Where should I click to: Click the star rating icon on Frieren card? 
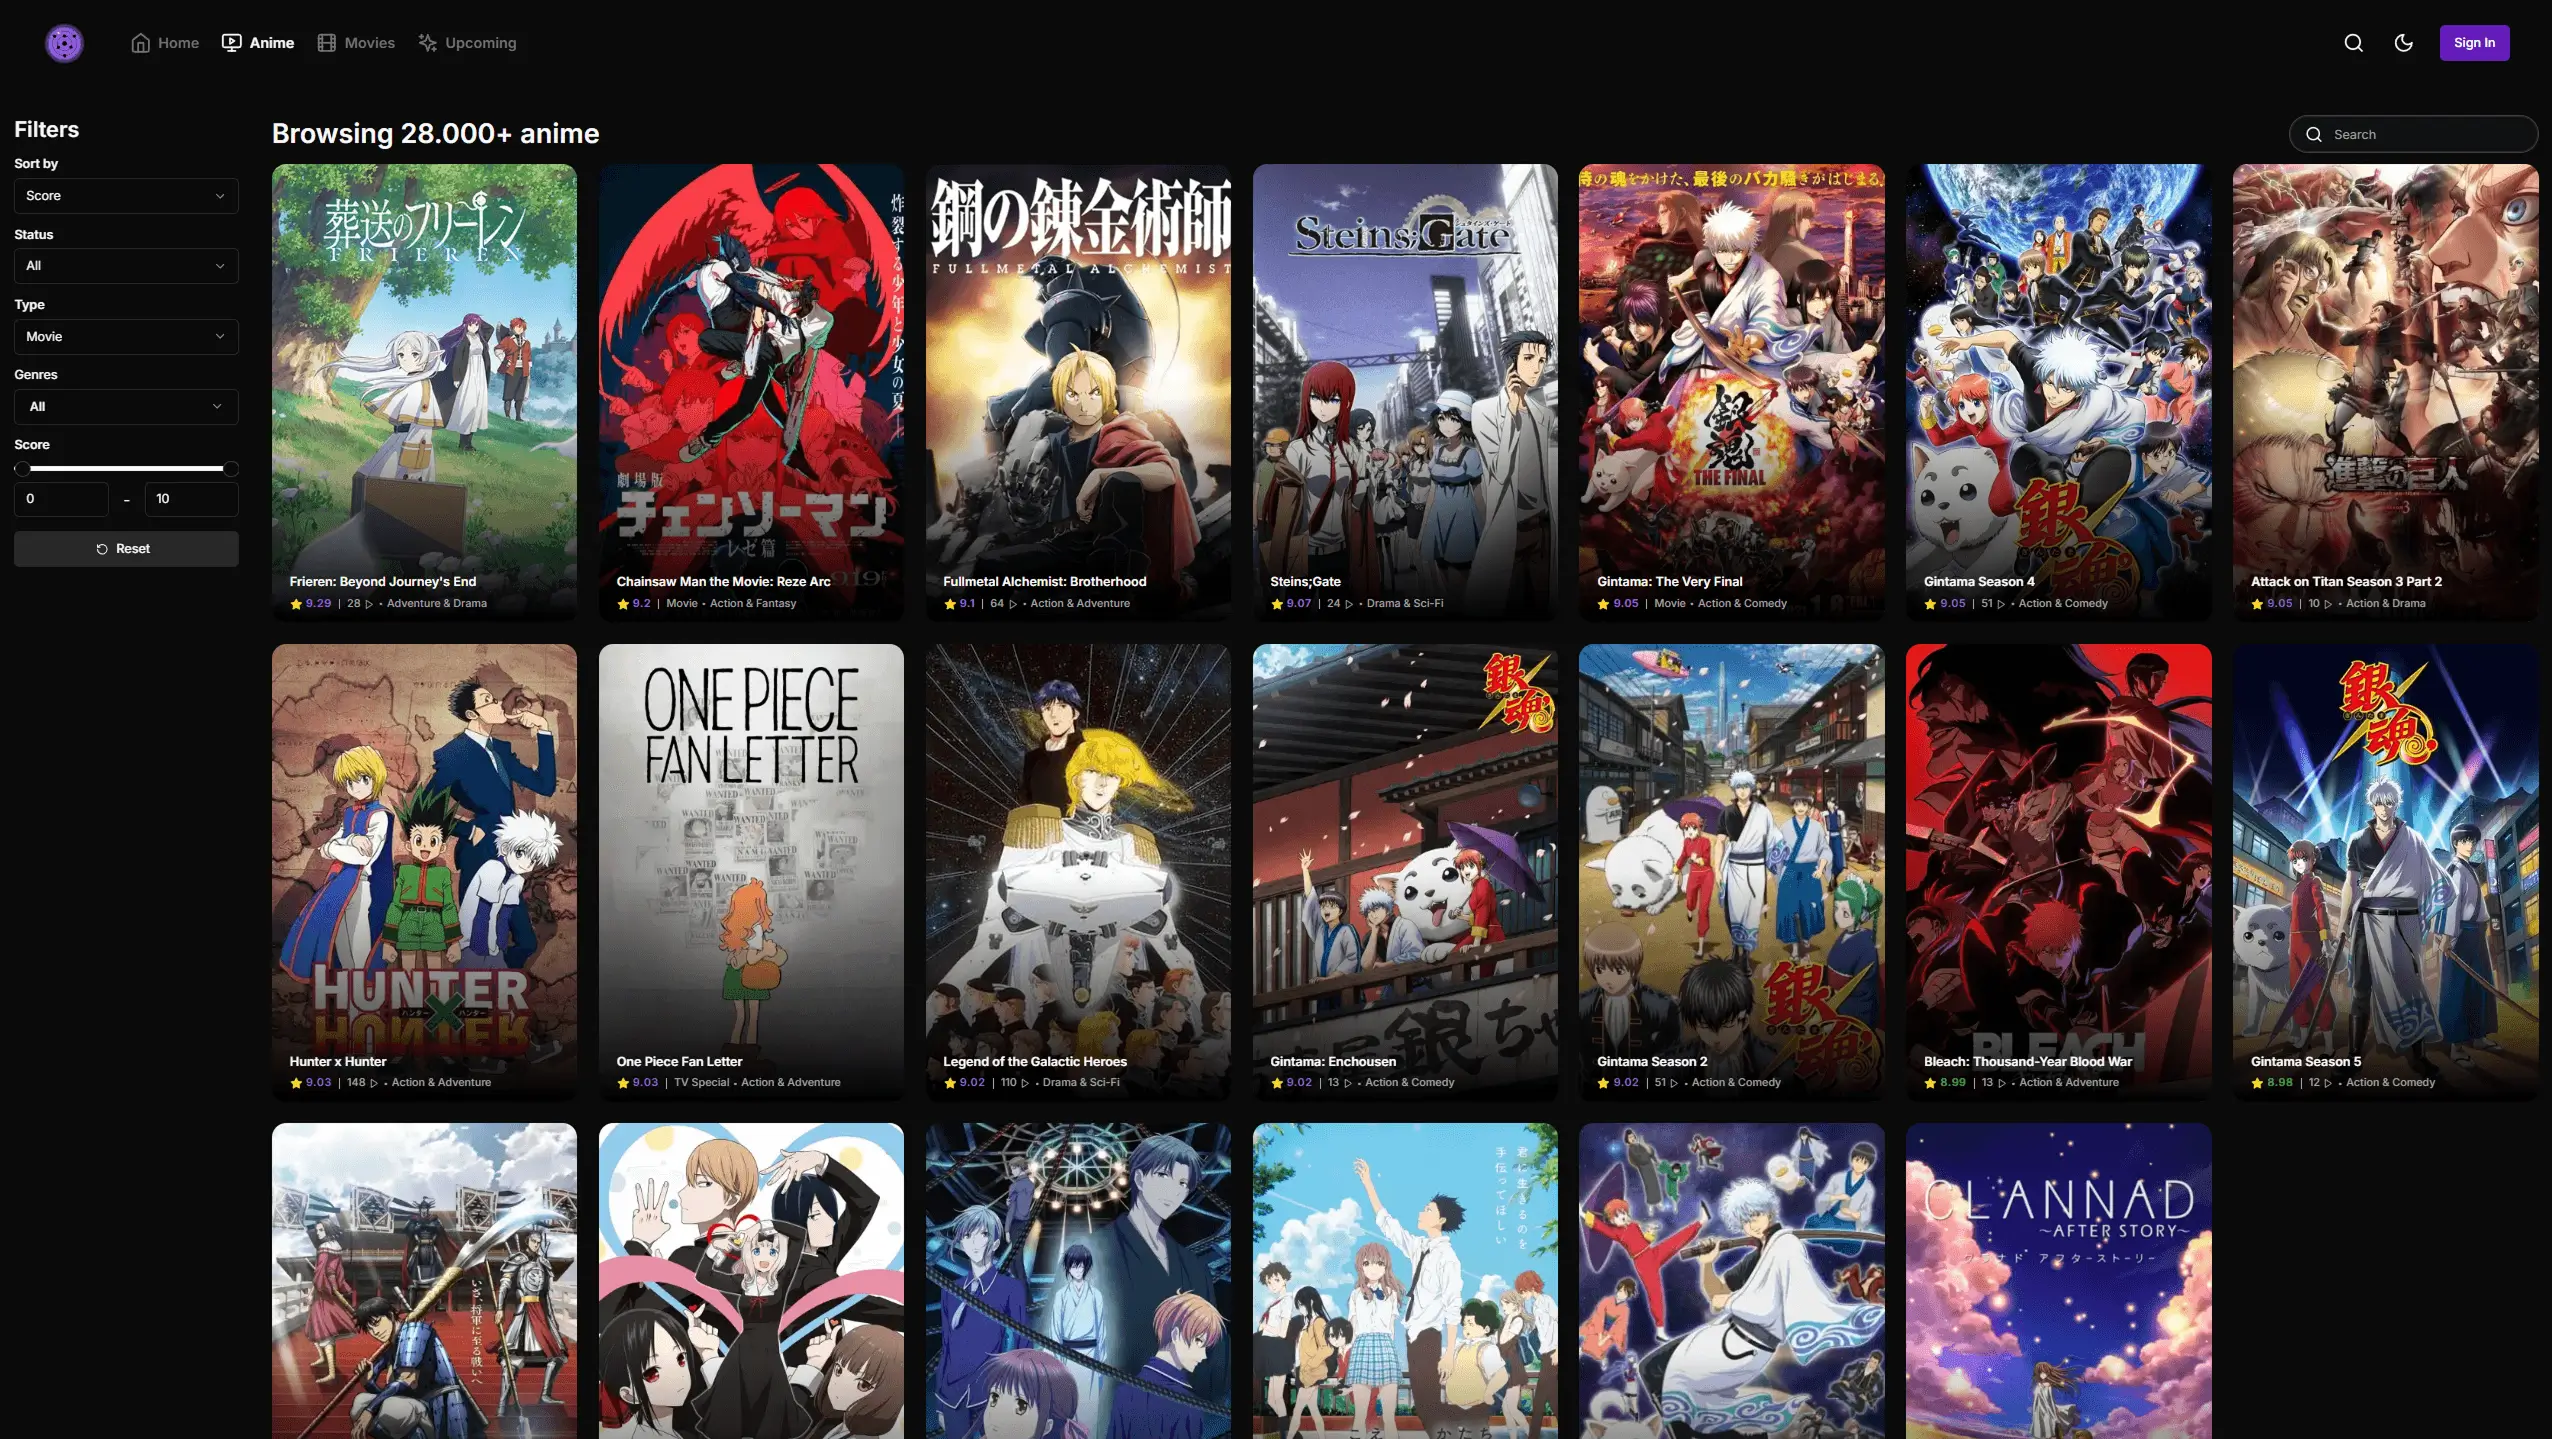click(x=296, y=604)
